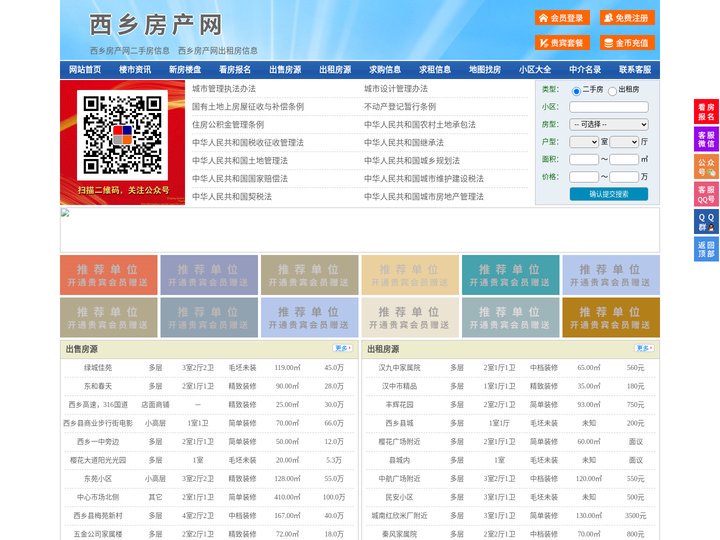This screenshot has height=540, width=720.
Task: Click the golden-brown 推荐单位 banner tile
Action: pyautogui.click(x=611, y=317)
